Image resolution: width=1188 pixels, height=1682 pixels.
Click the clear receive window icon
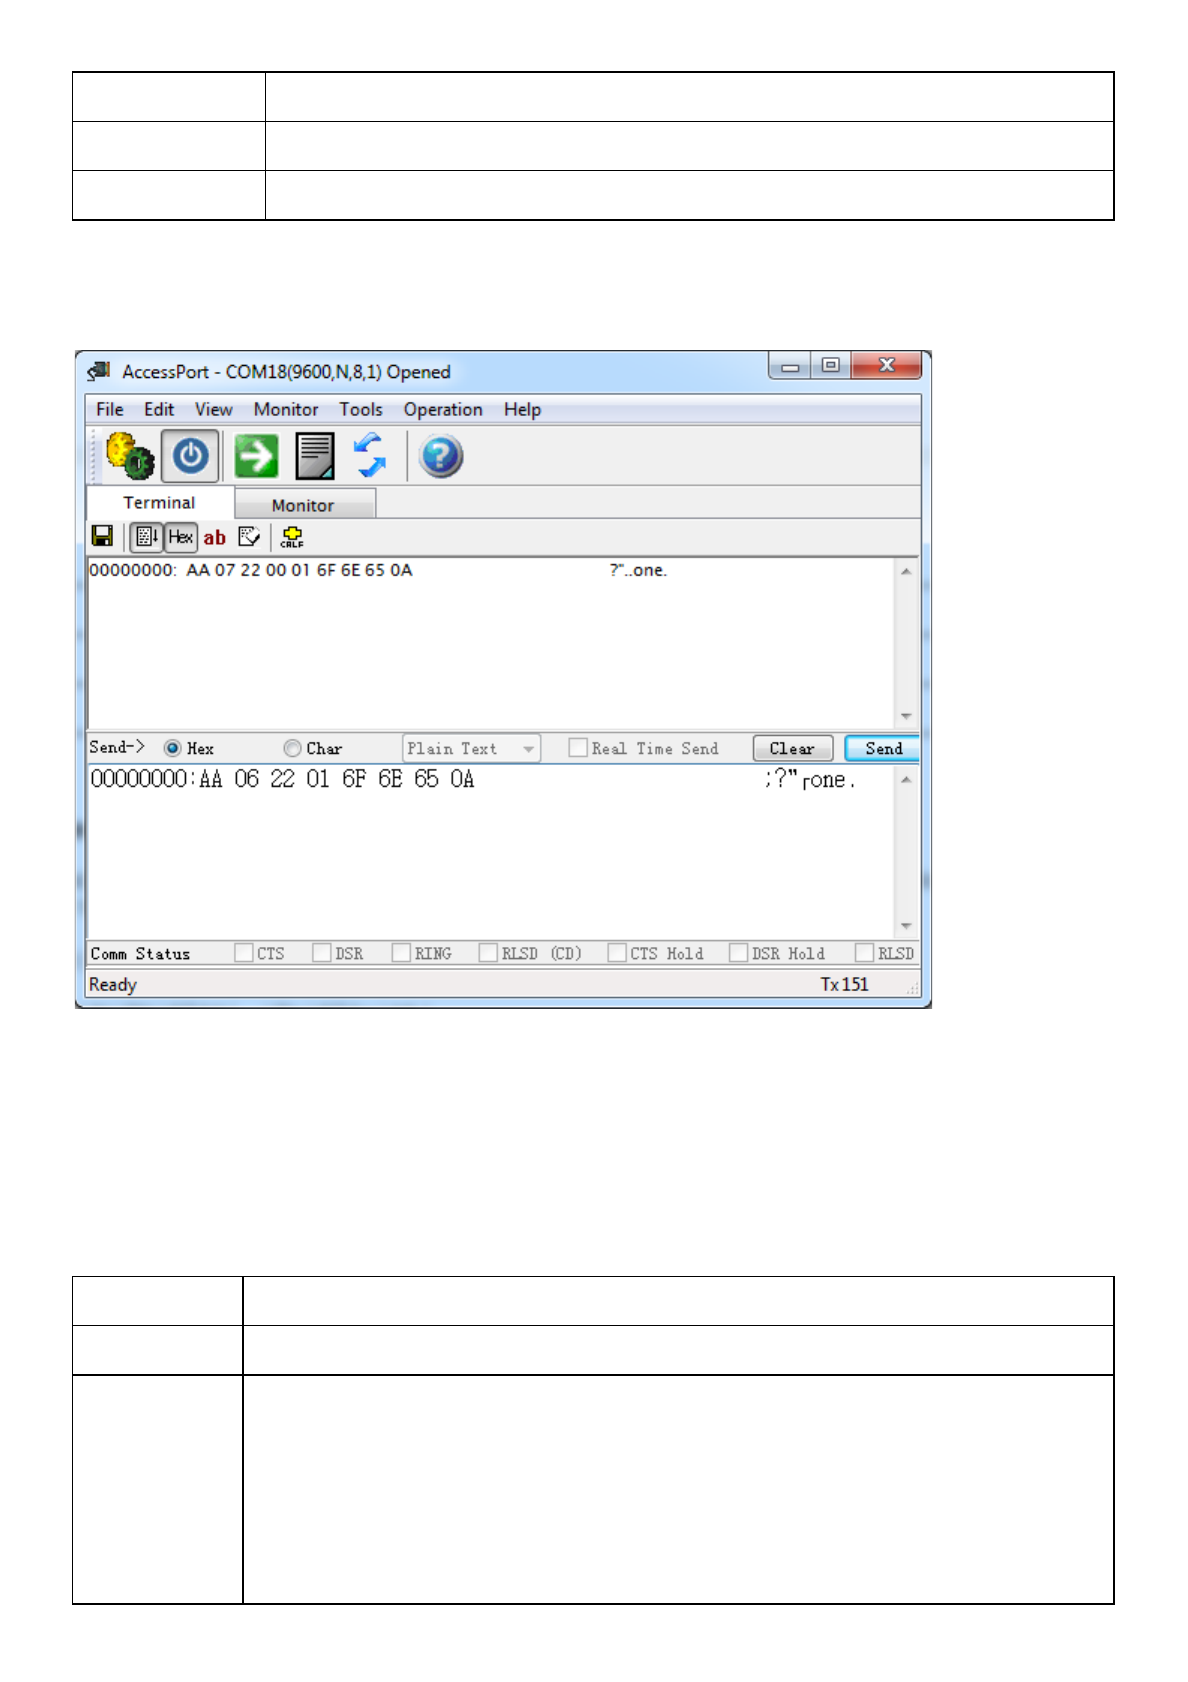(x=250, y=537)
